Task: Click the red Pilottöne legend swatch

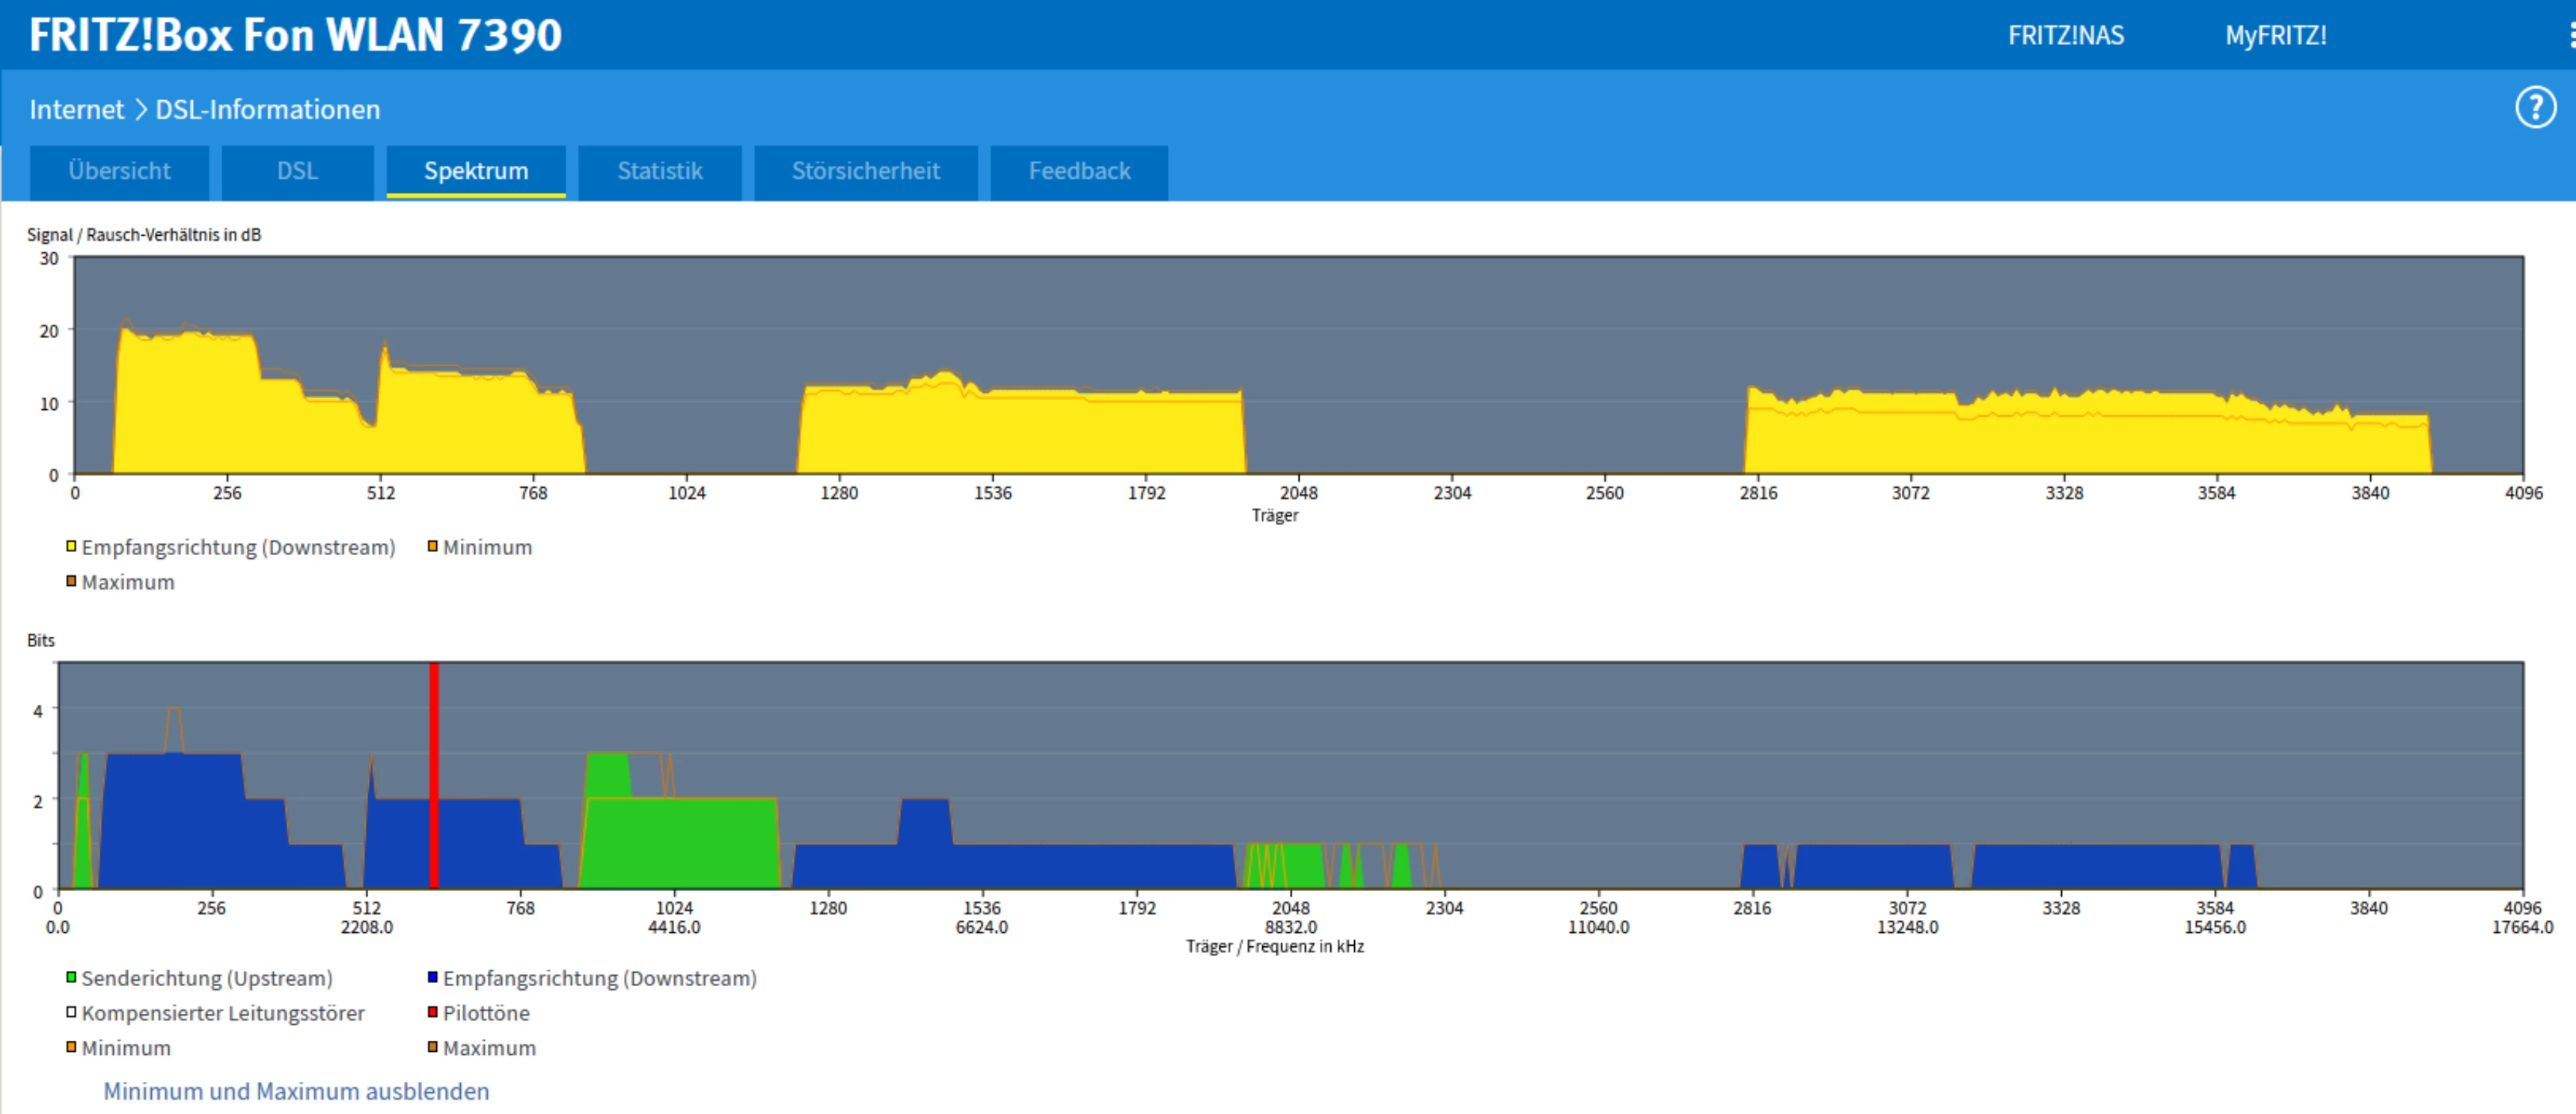Action: (x=433, y=1012)
